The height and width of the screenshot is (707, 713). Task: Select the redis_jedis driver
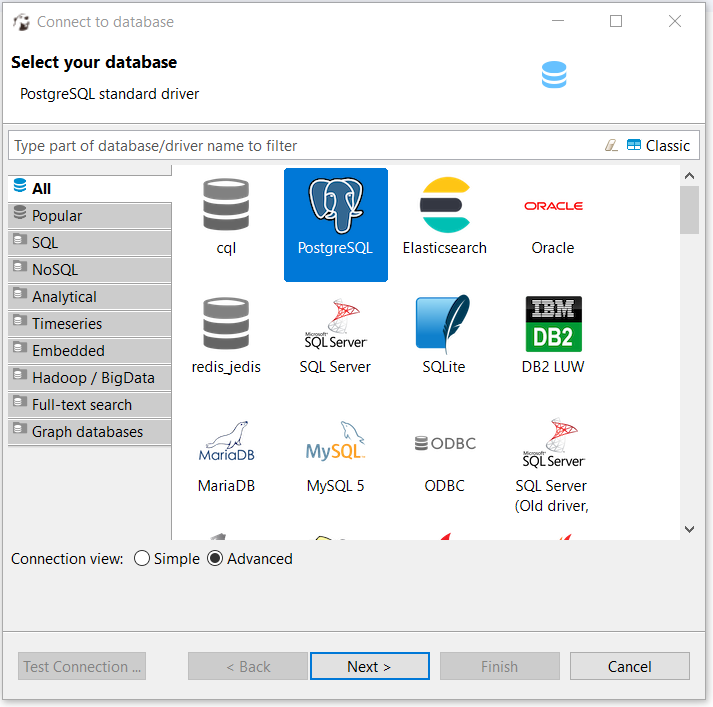click(226, 336)
